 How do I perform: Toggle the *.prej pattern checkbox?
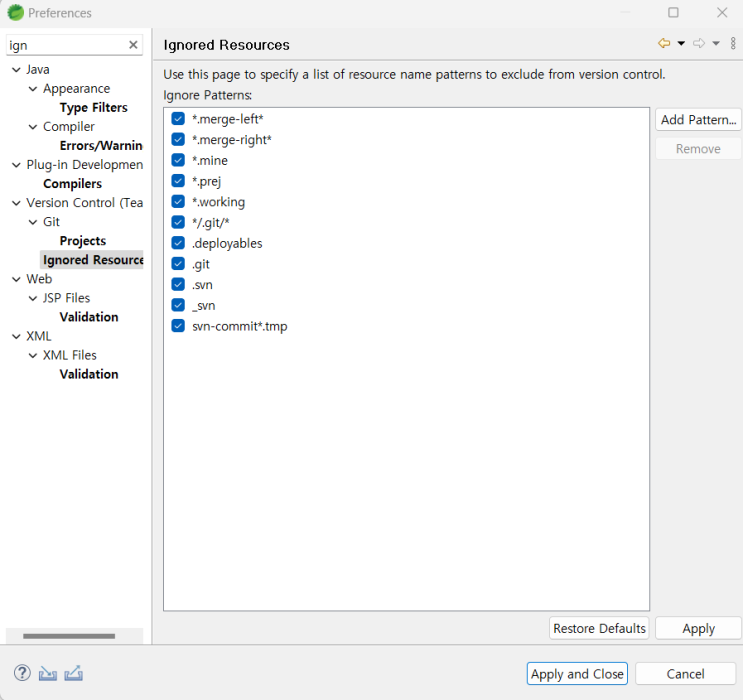click(x=178, y=181)
